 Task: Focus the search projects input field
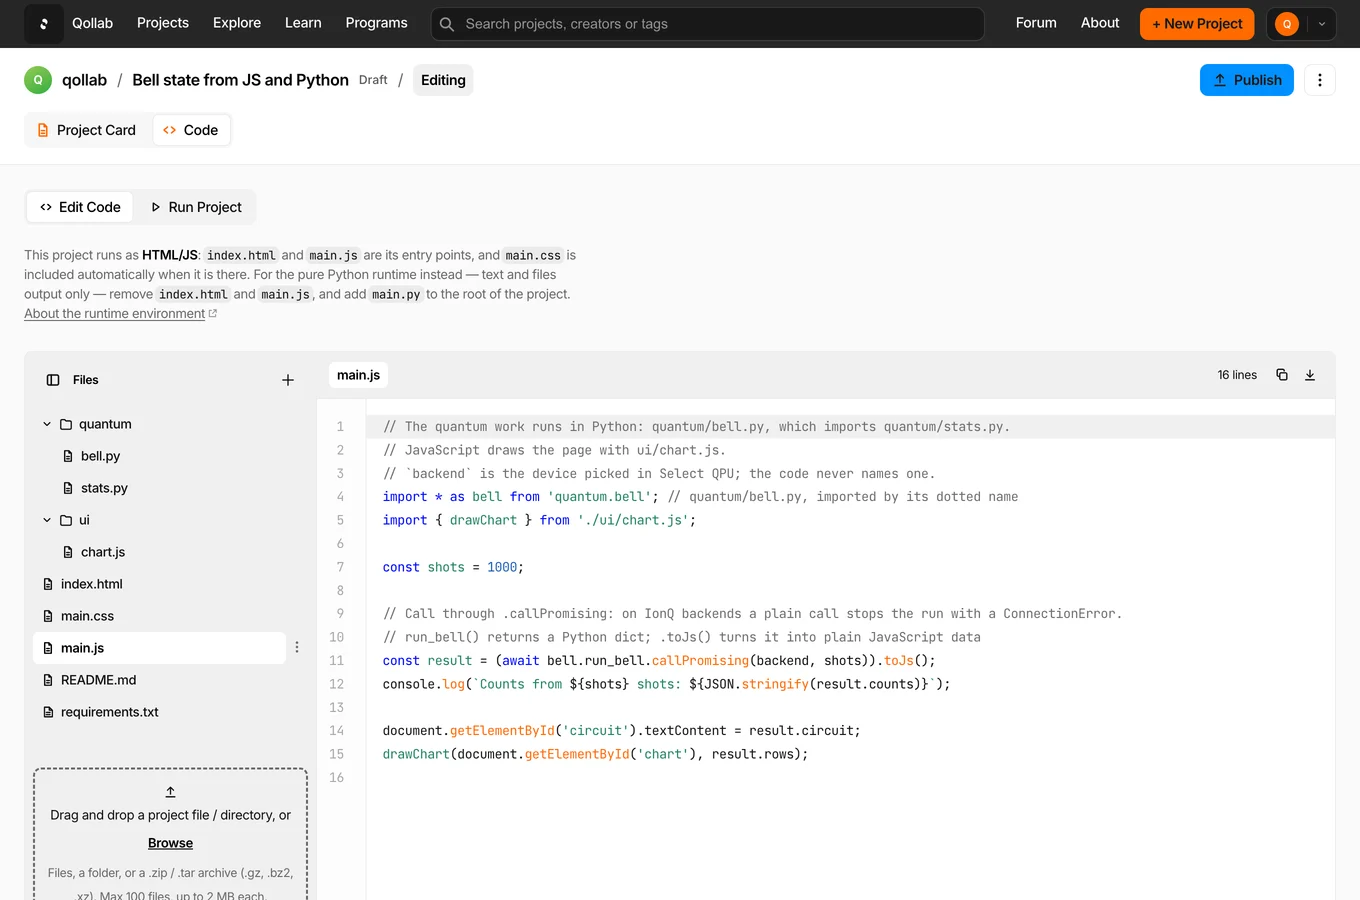click(708, 24)
